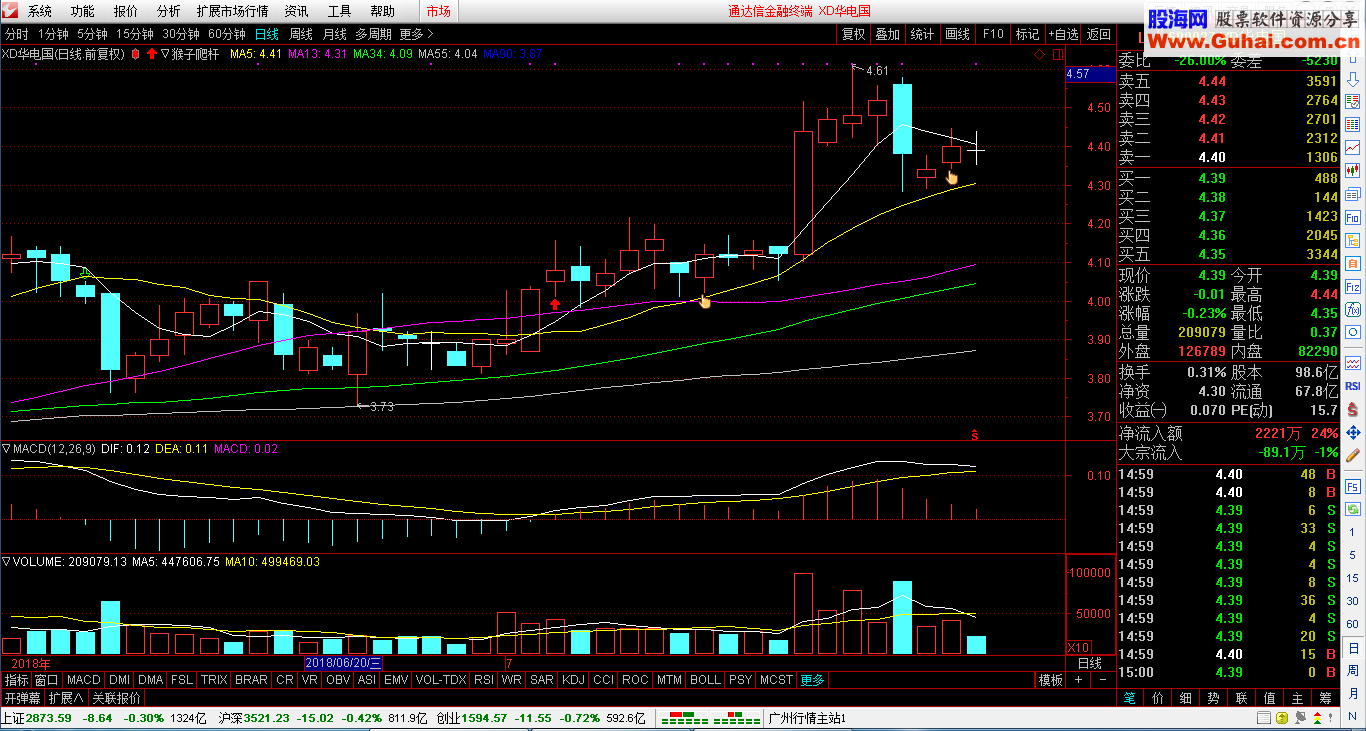Open the 猴子爬杆 indicator dropdown triangle
Viewport: 1366px width, 731px height.
[x=164, y=54]
